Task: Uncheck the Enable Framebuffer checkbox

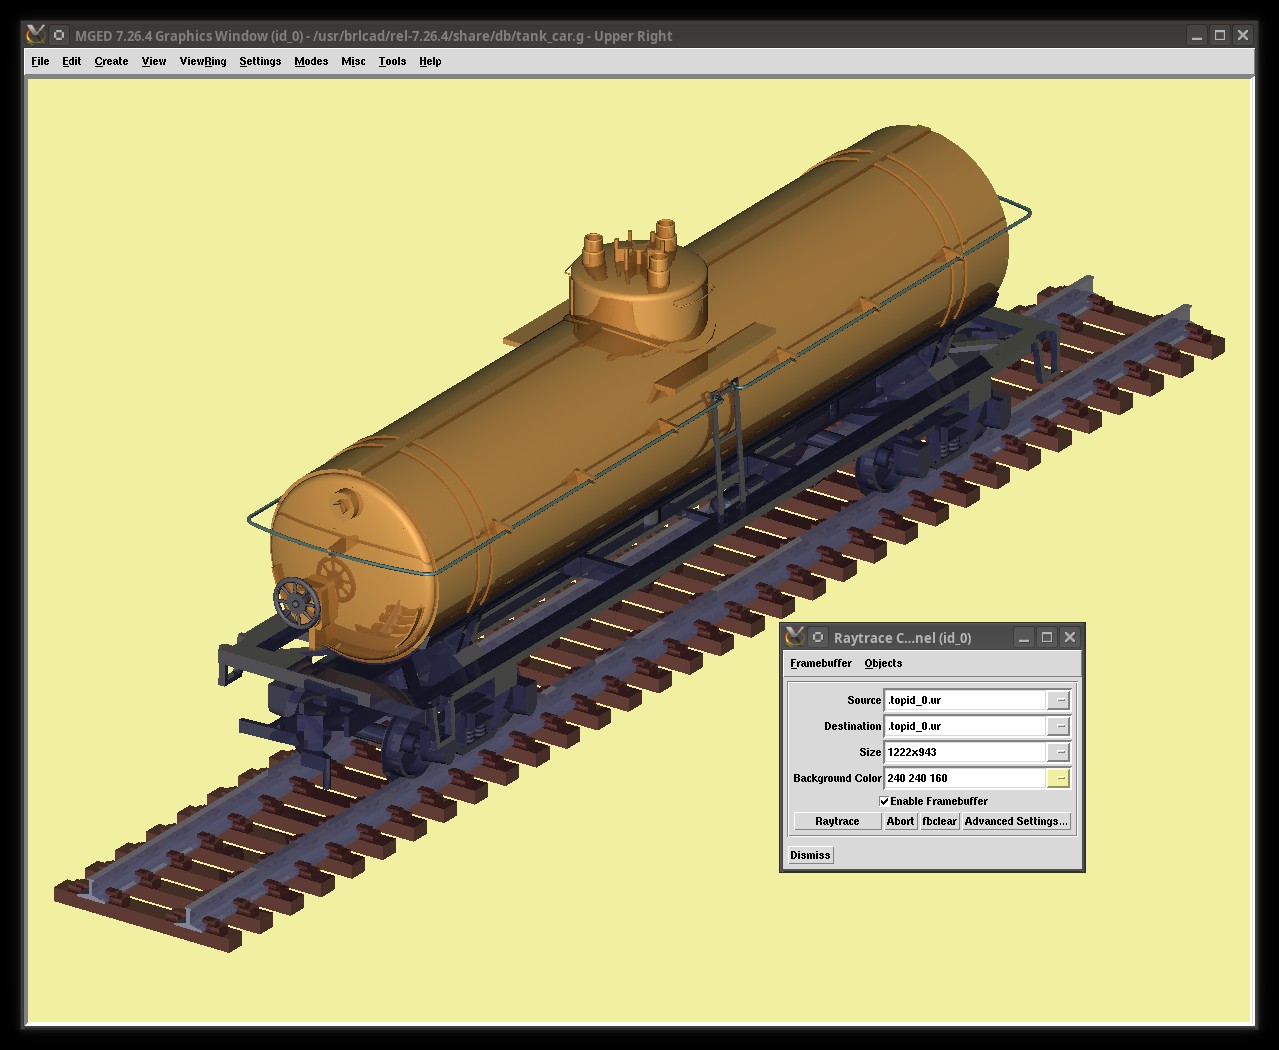Action: coord(884,801)
